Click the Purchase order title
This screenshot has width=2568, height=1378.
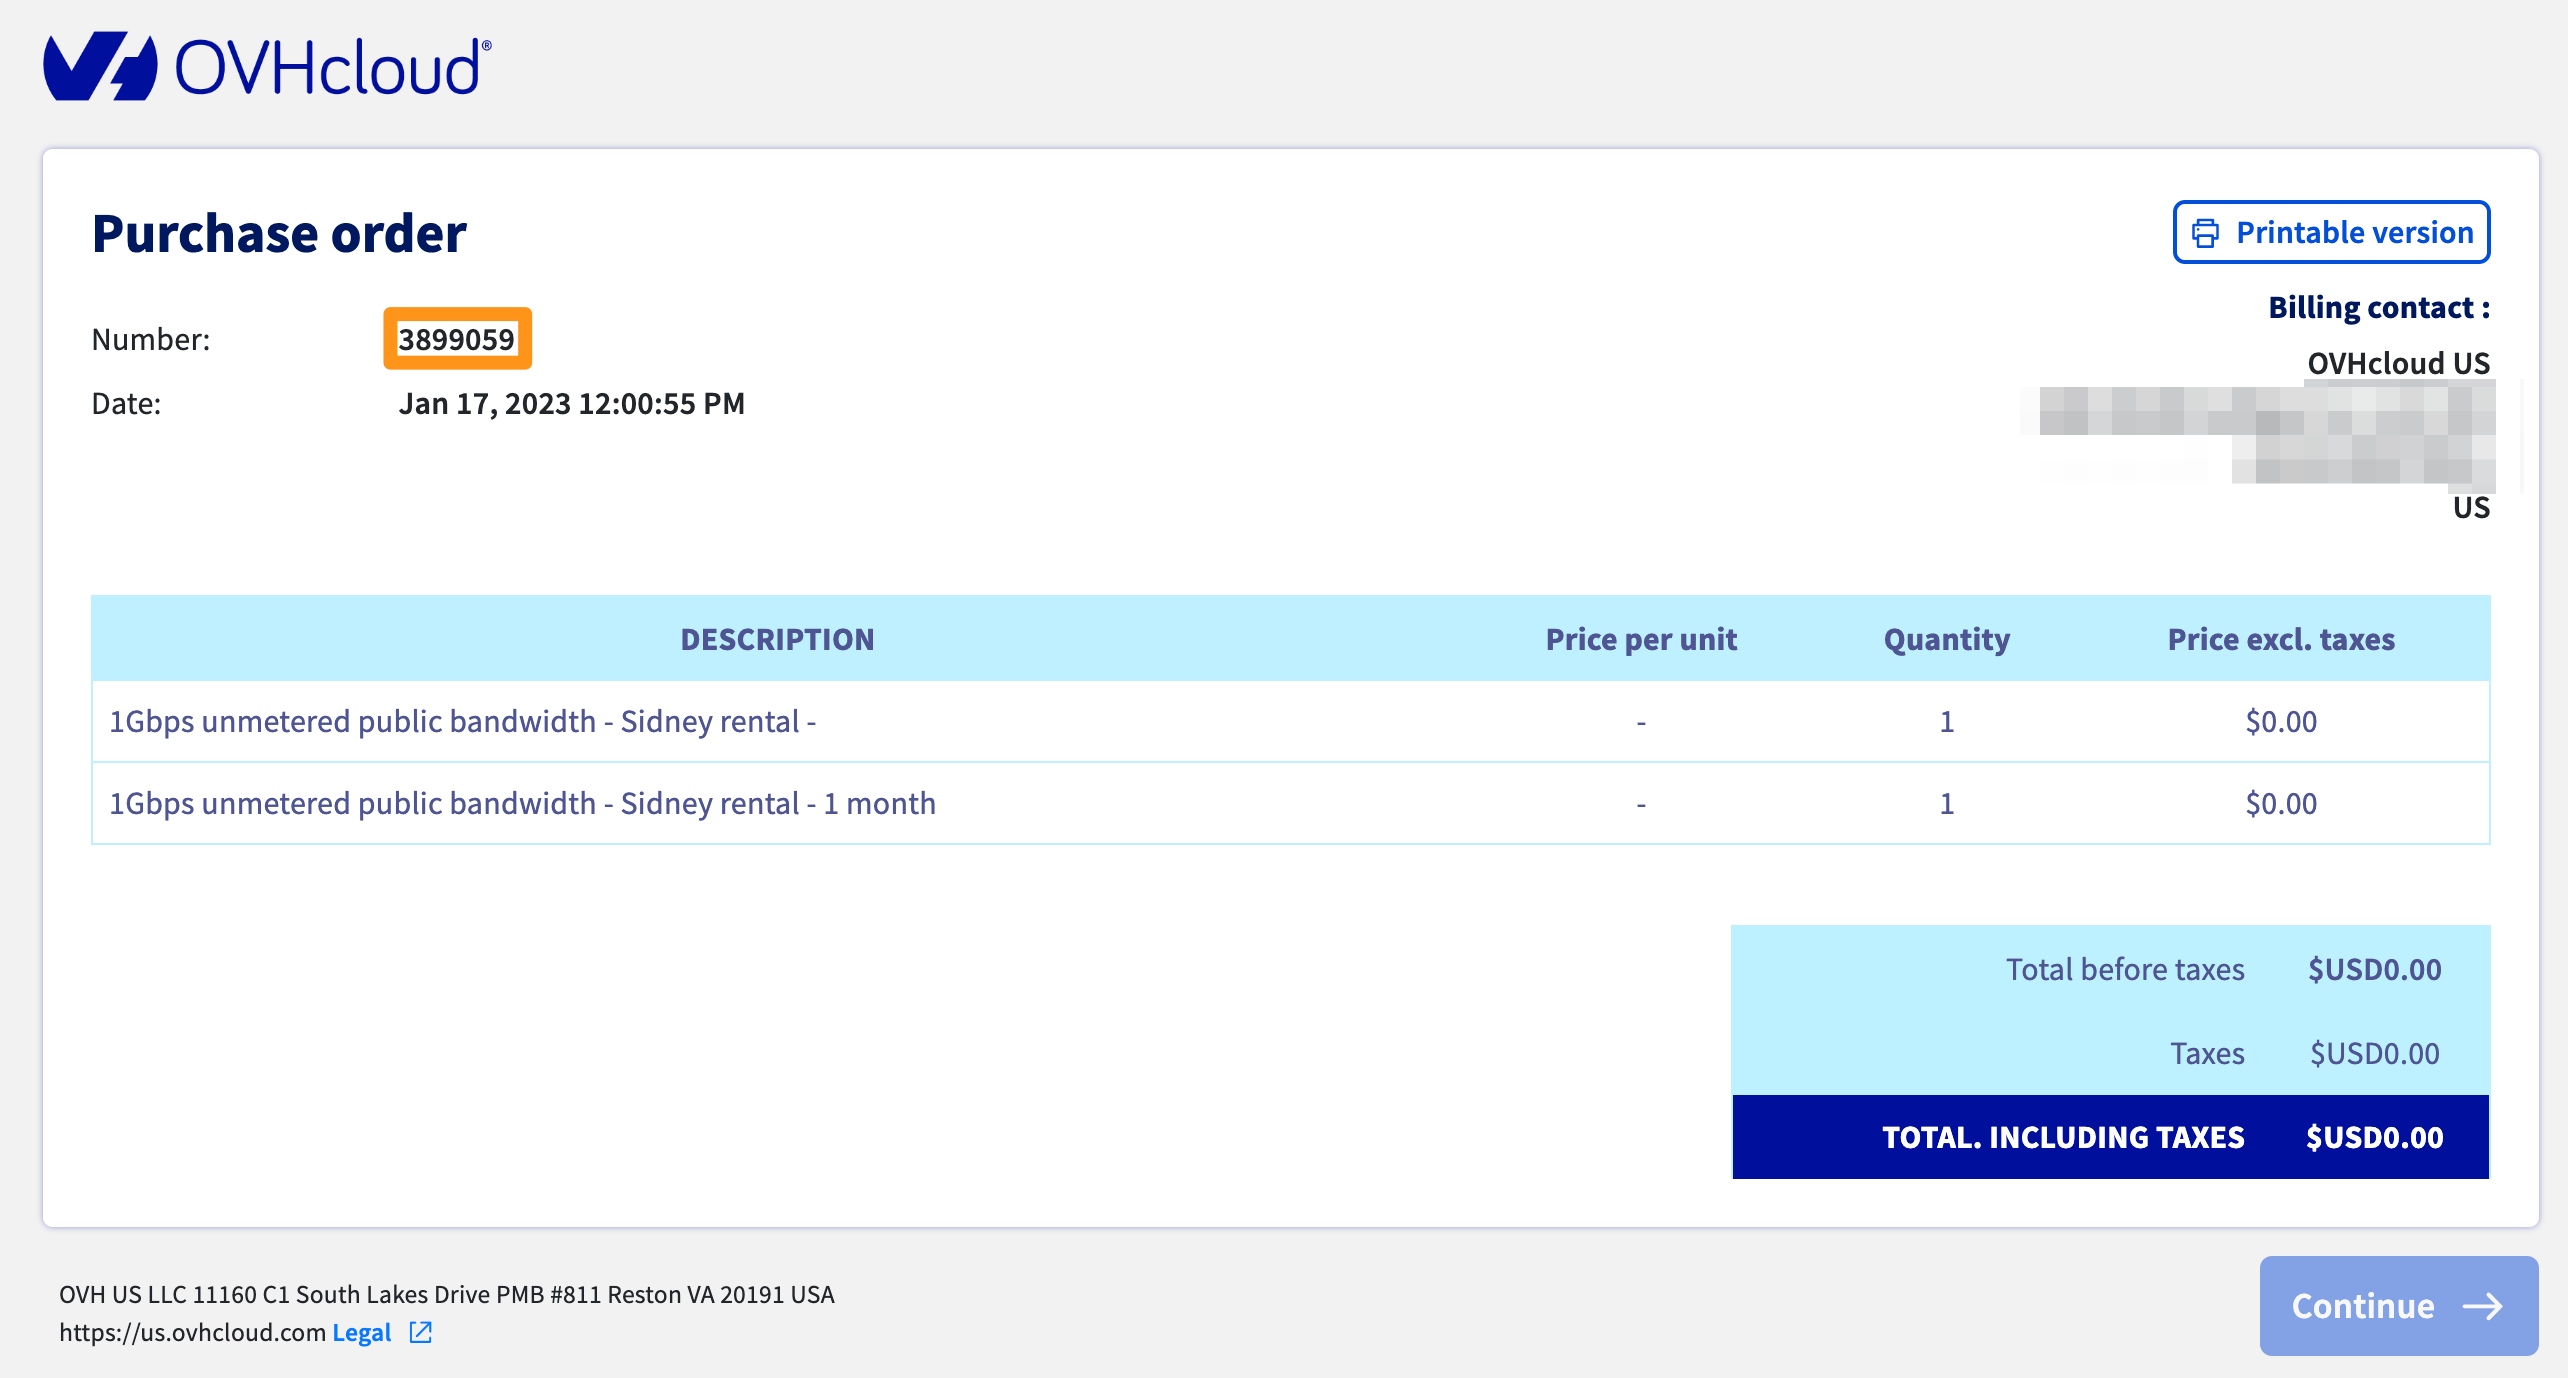click(279, 233)
